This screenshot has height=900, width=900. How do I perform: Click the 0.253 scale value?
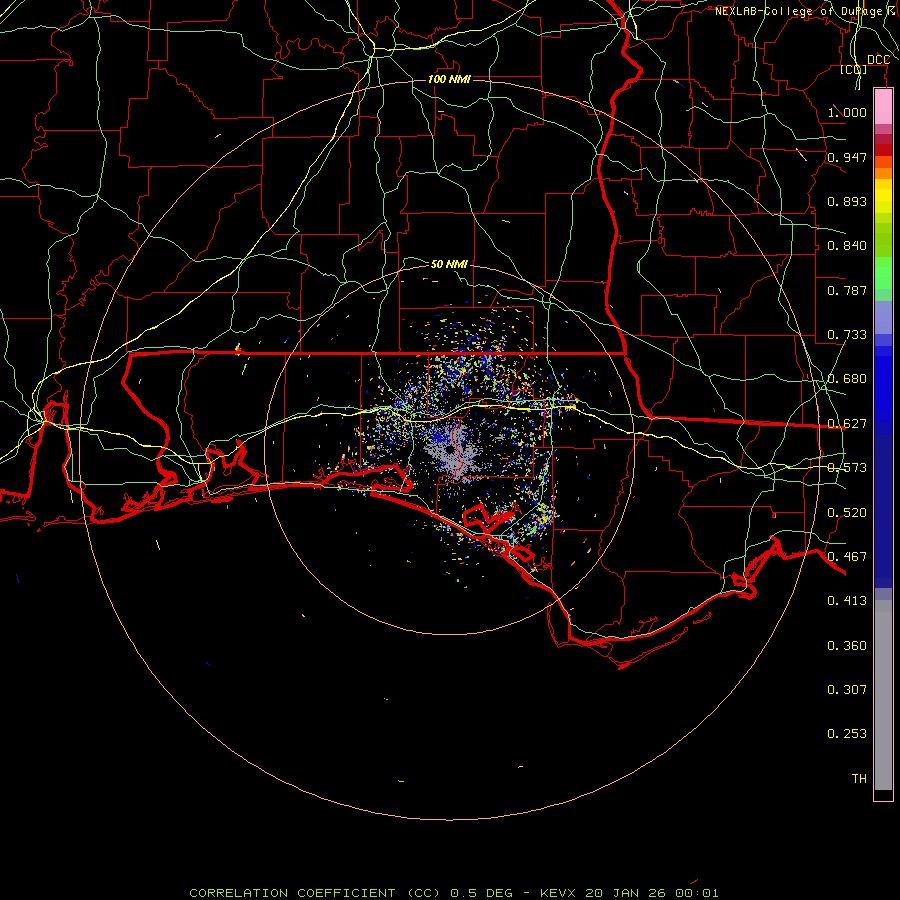tap(847, 734)
